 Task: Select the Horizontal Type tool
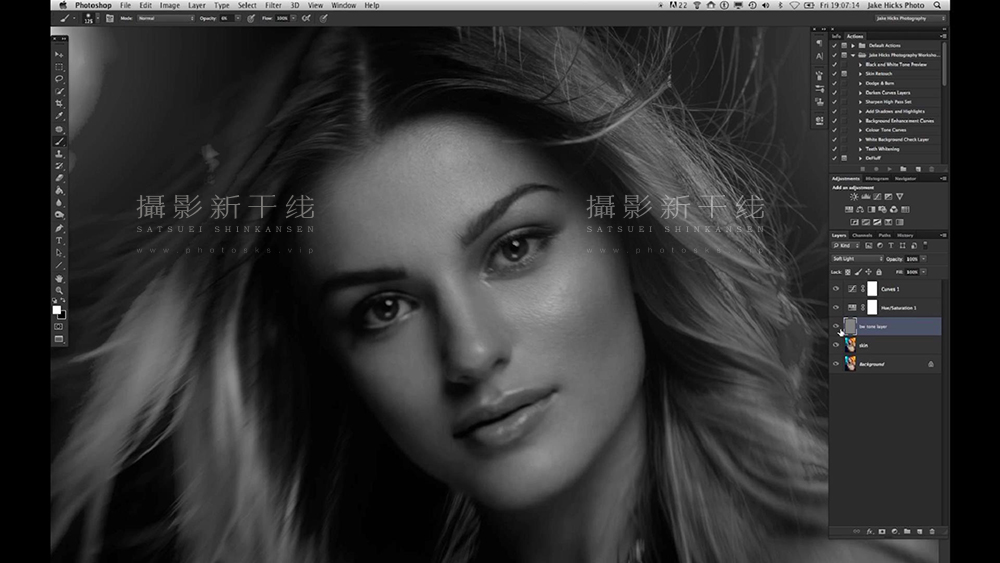point(59,240)
